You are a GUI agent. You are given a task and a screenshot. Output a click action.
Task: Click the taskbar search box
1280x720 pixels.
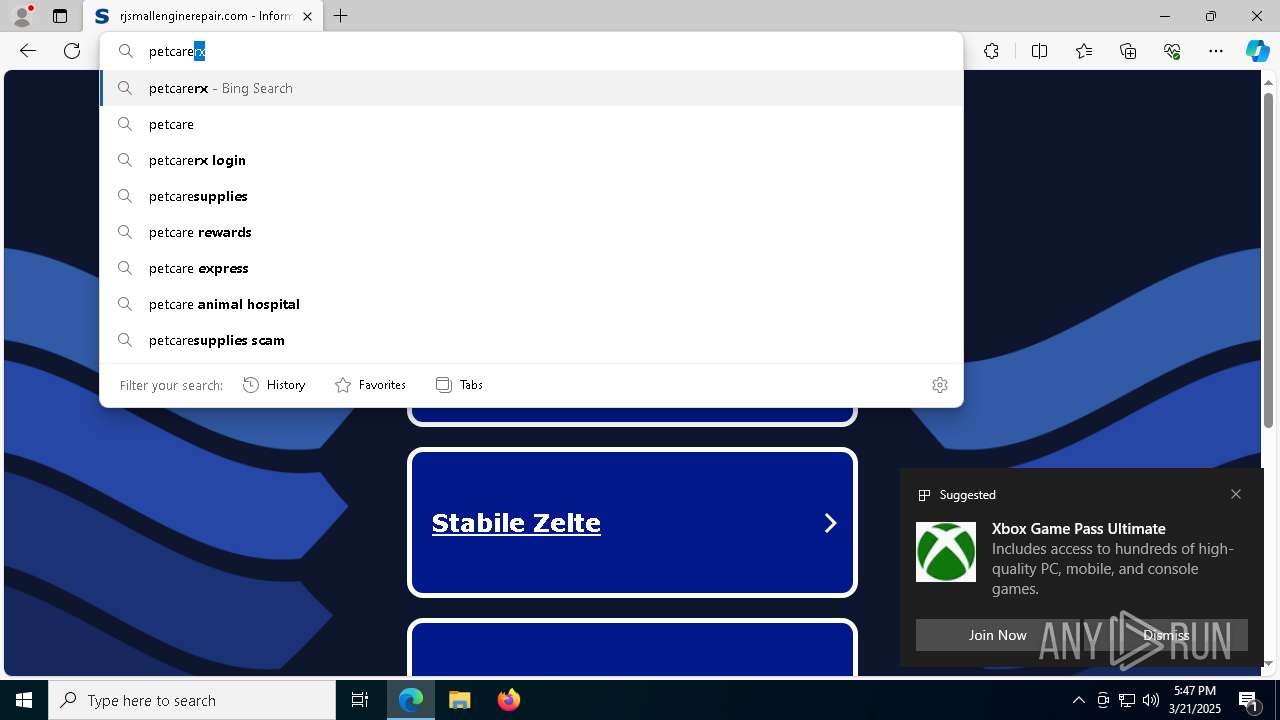pos(192,700)
